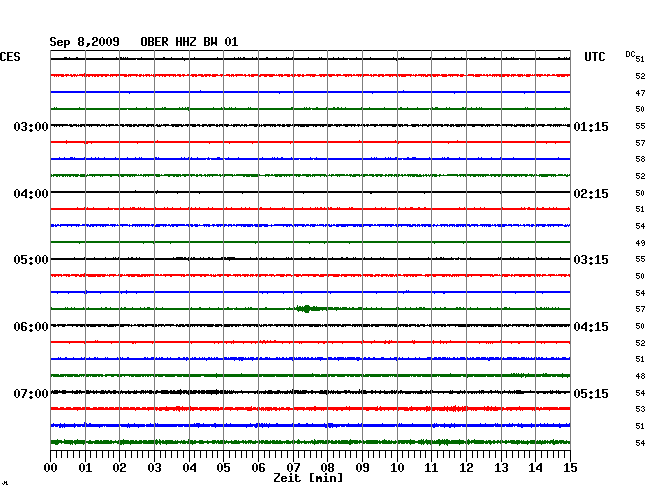Select the UTC time label "04:15"
The image size is (650, 494).
(591, 327)
